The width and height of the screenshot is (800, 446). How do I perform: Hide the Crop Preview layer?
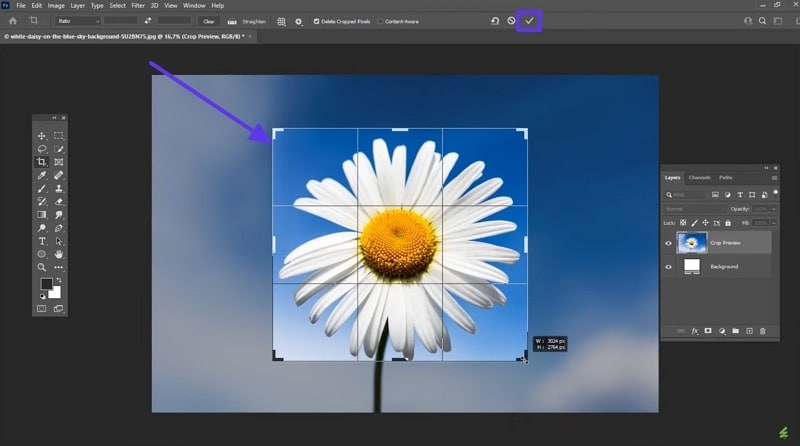(x=668, y=243)
